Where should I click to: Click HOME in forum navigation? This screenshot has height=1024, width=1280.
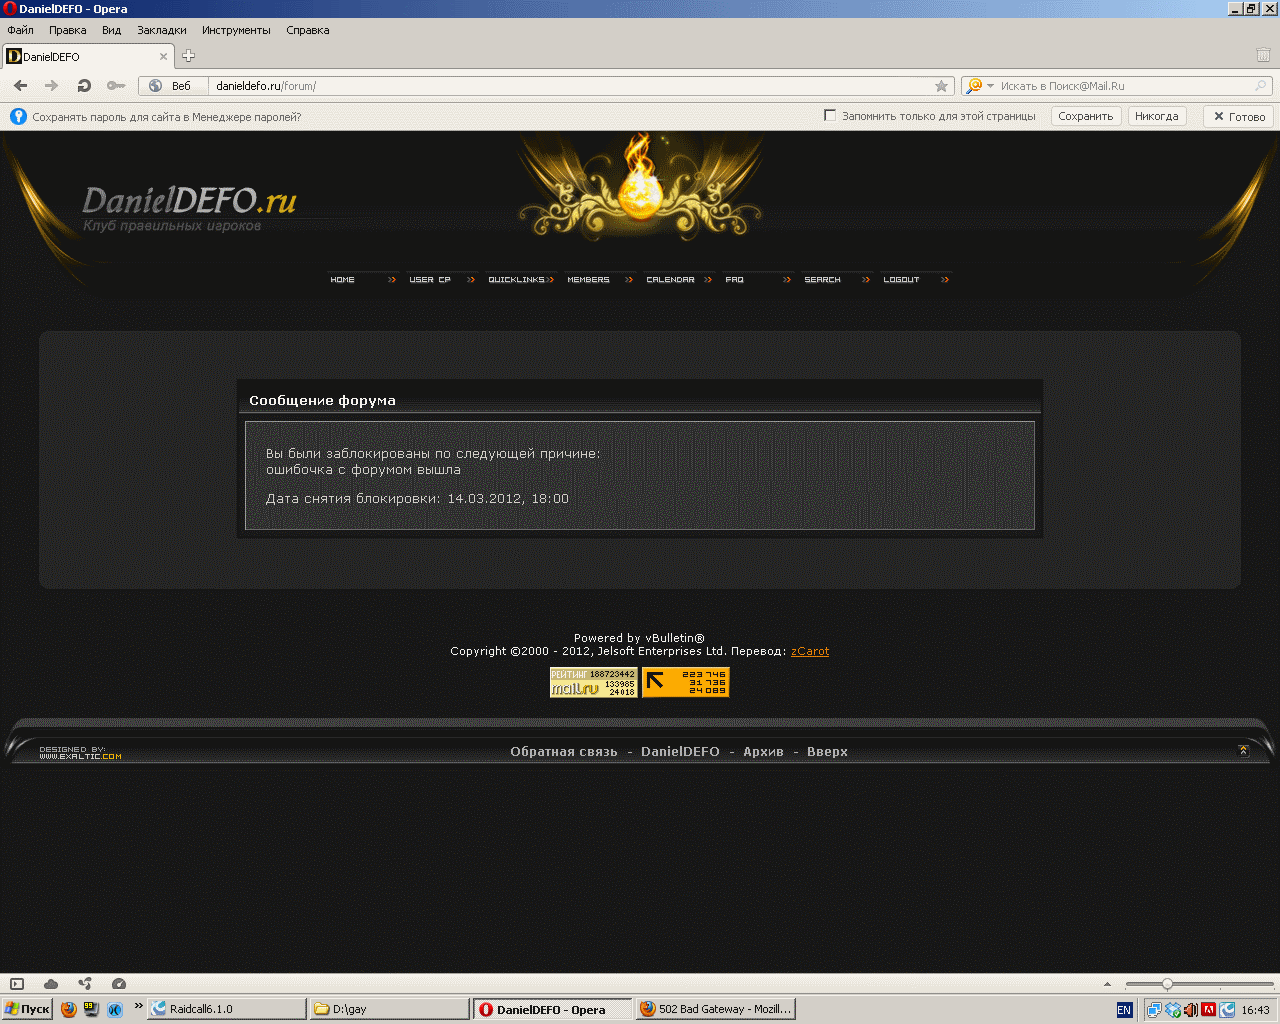click(x=363, y=279)
